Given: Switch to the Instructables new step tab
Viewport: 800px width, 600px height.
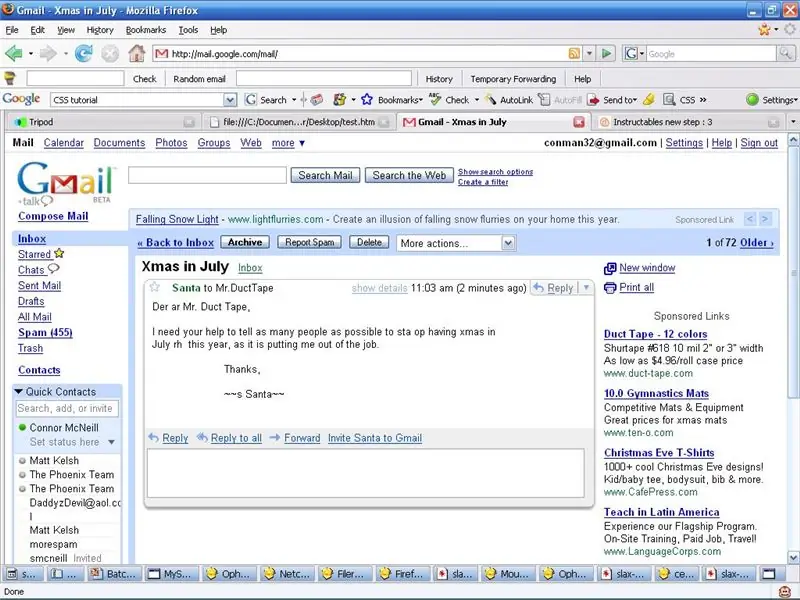Looking at the screenshot, I should [x=687, y=122].
